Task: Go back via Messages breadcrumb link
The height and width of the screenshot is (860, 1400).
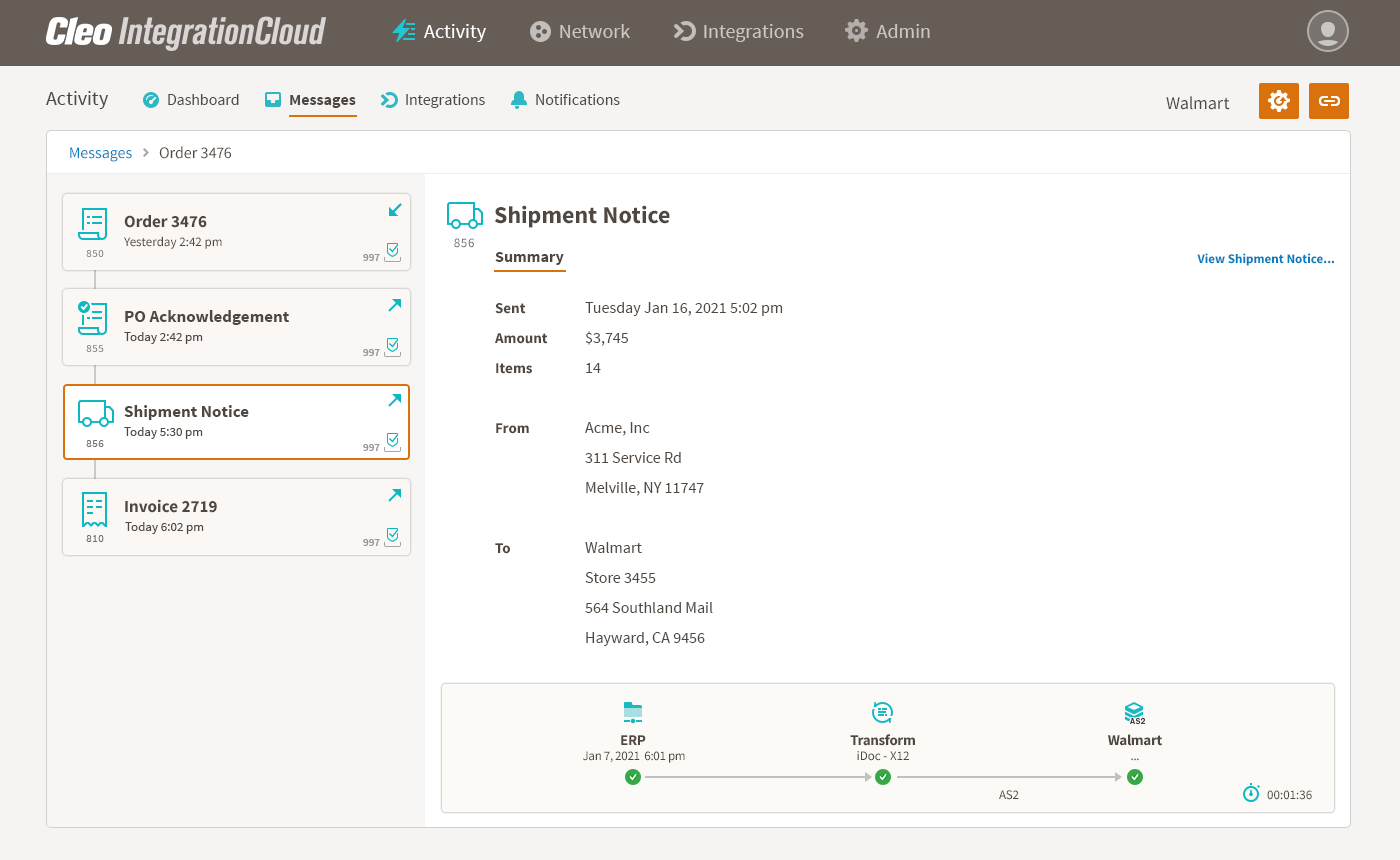Action: pyautogui.click(x=100, y=153)
